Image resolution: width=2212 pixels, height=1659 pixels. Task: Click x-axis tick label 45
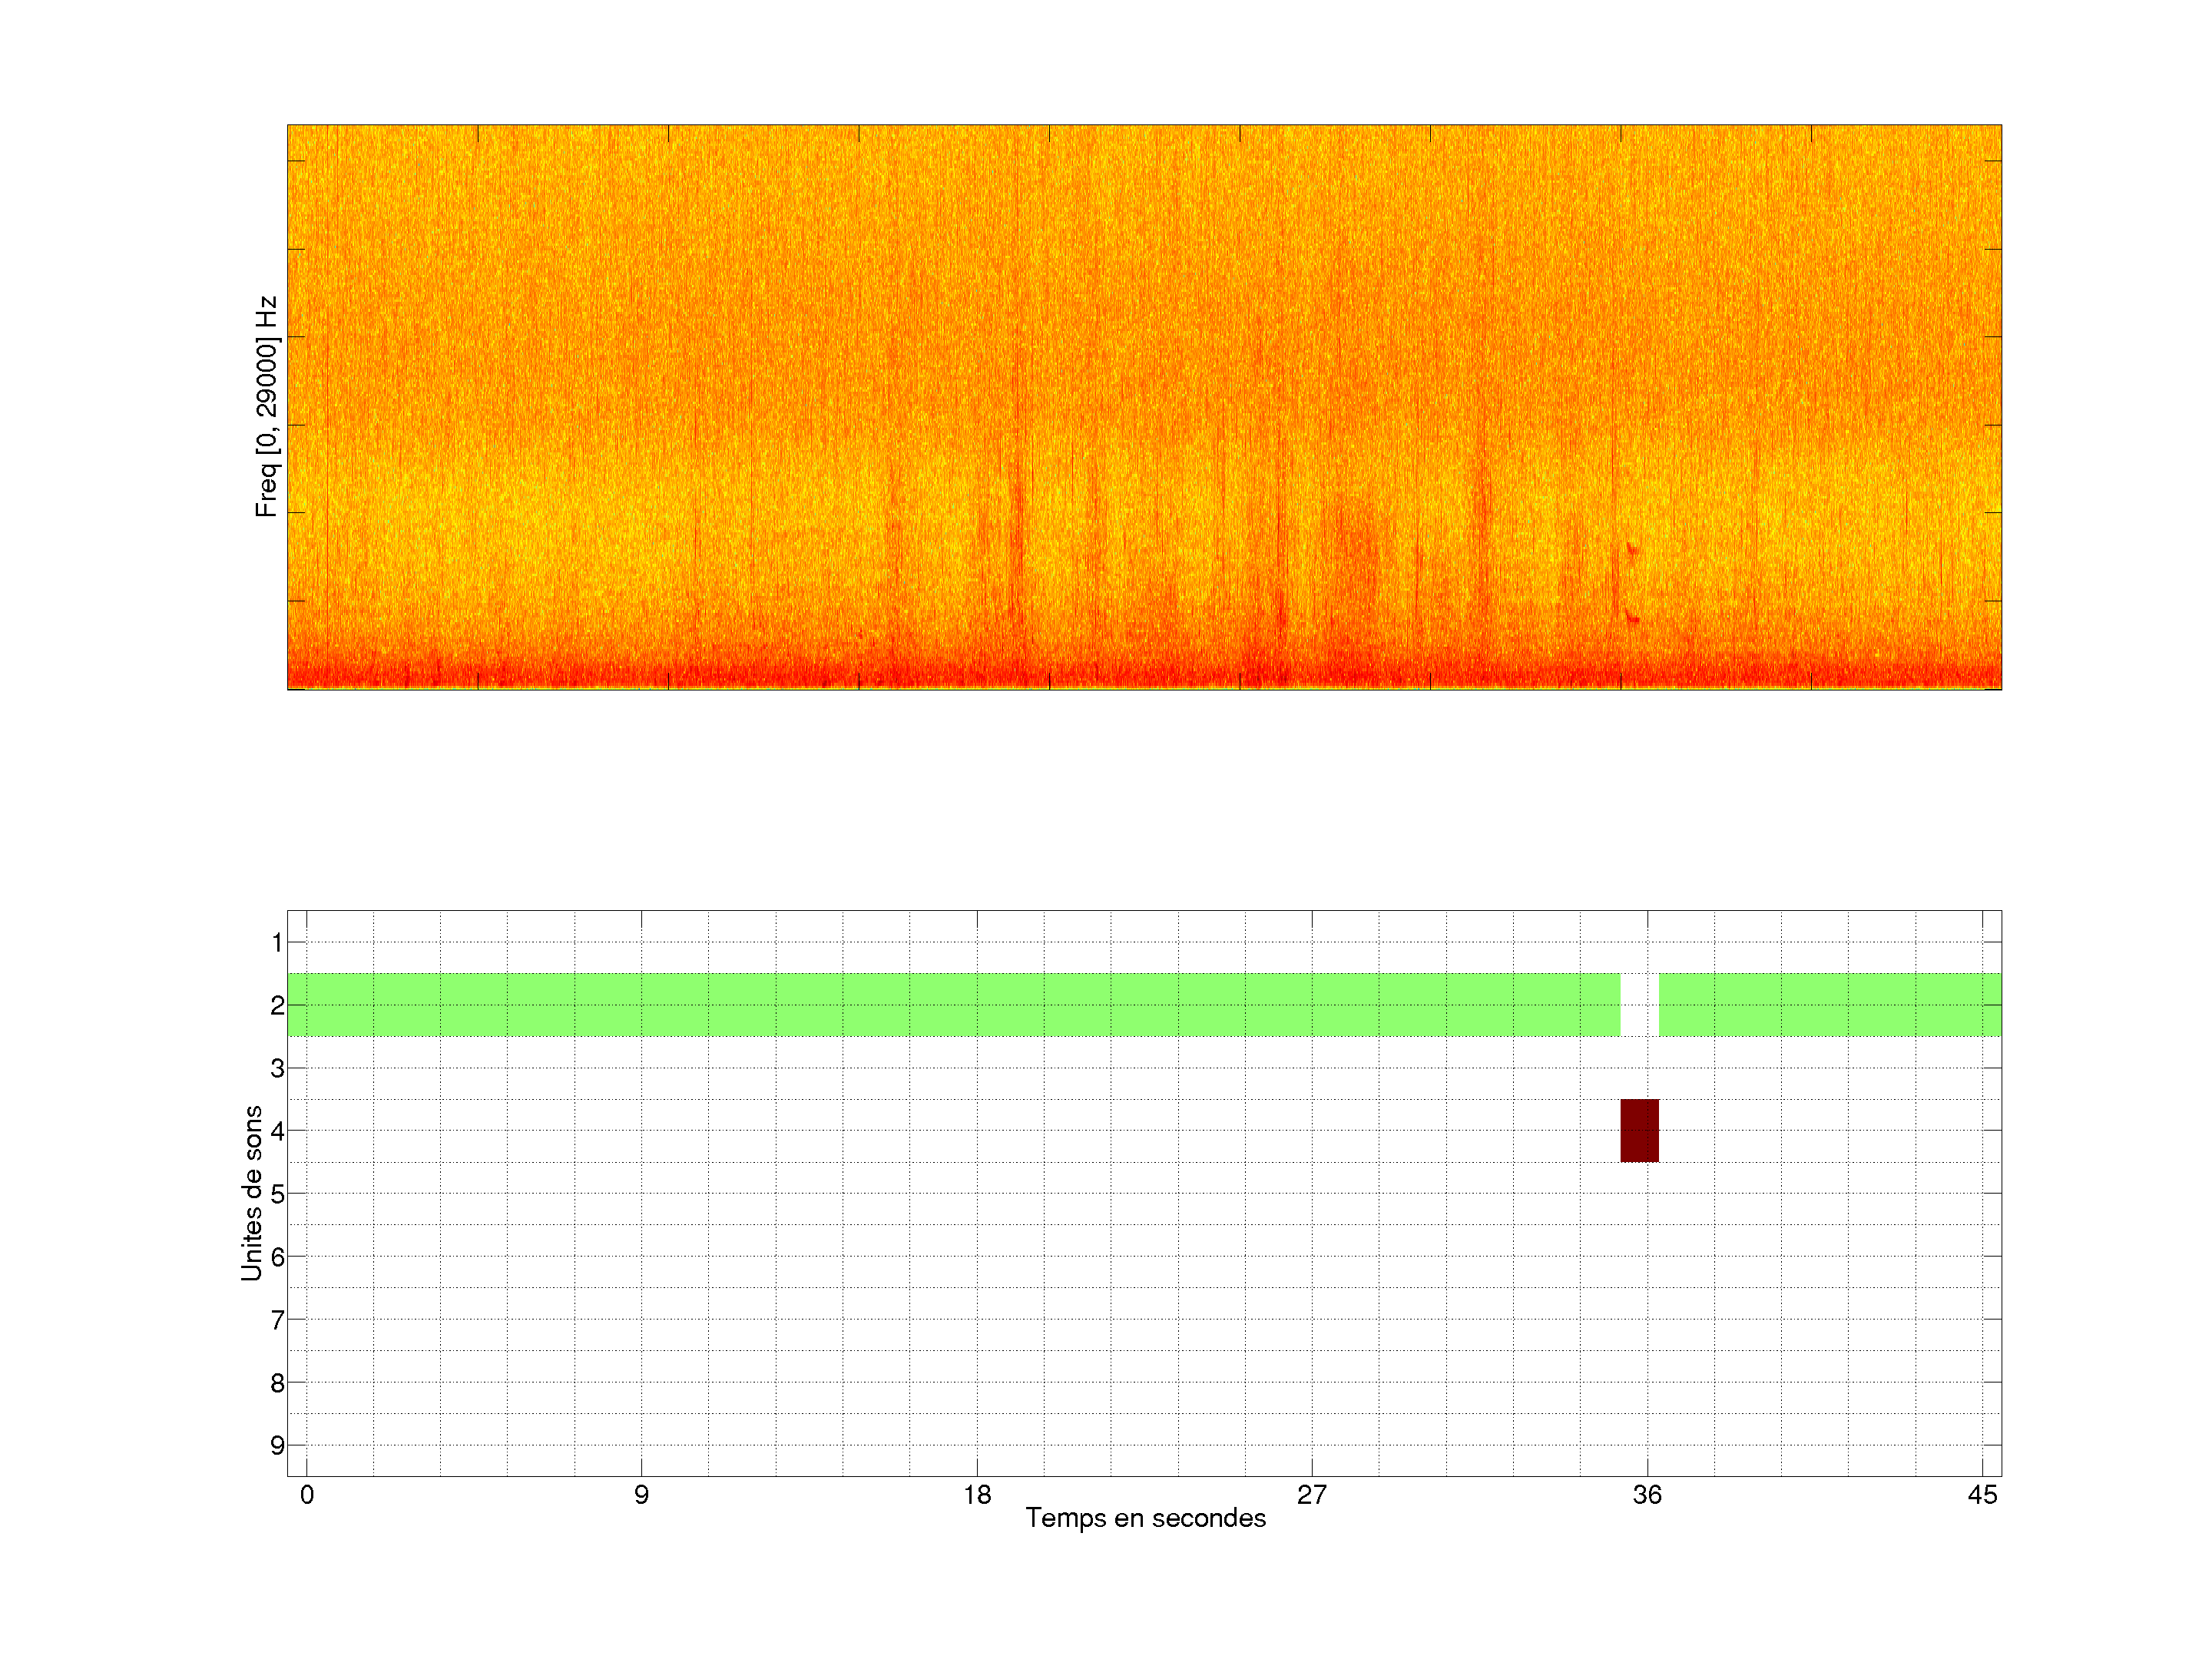coord(1982,1495)
